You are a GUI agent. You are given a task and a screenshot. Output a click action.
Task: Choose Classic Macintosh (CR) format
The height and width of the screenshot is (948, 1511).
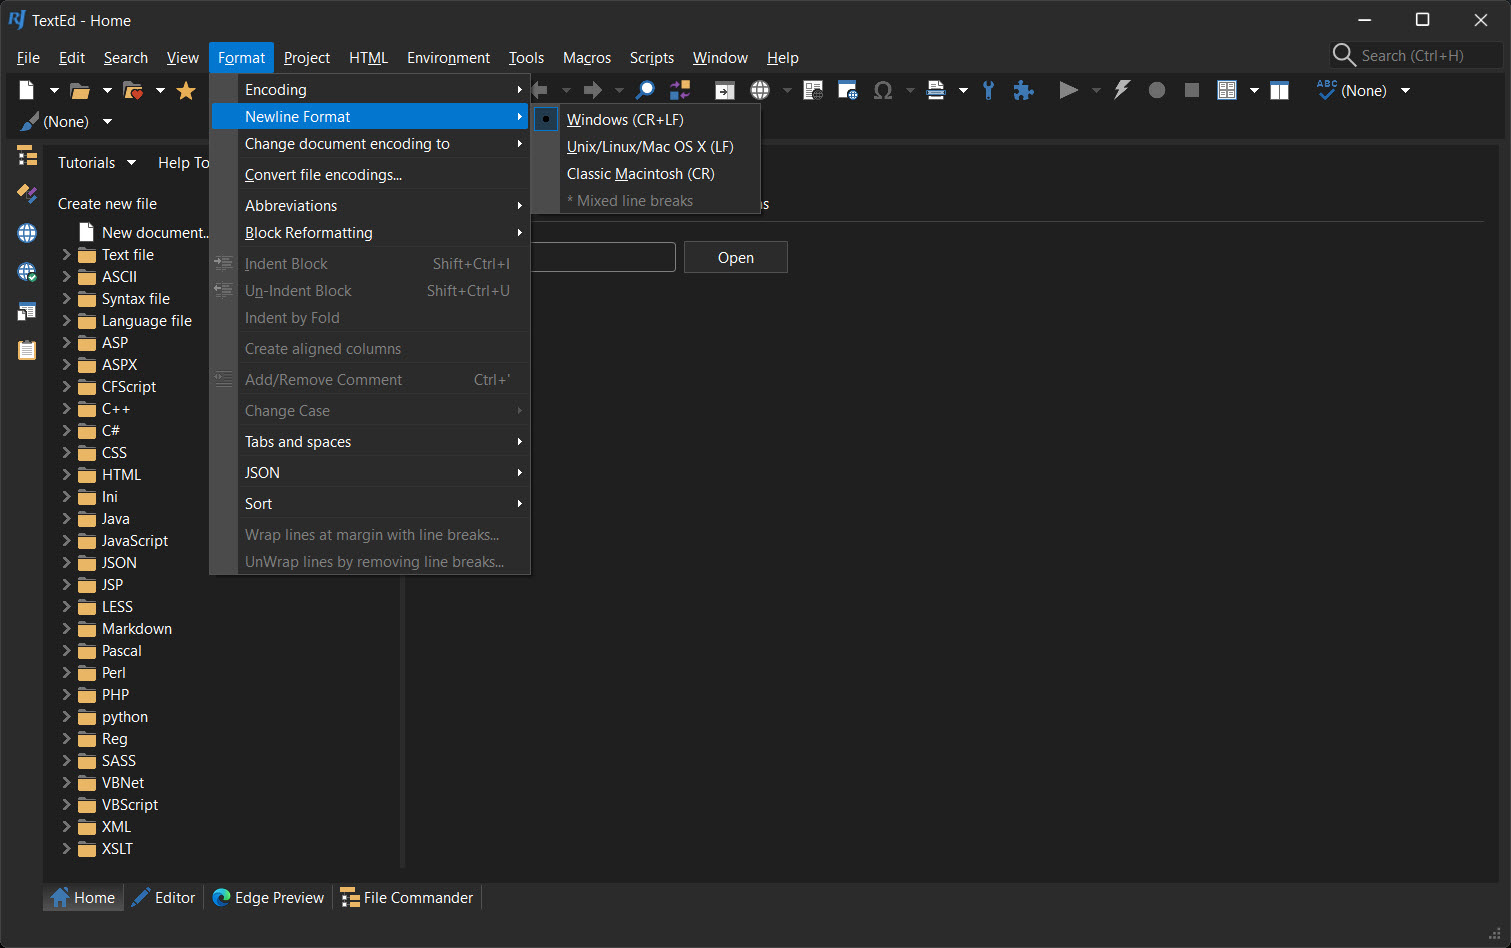tap(640, 173)
